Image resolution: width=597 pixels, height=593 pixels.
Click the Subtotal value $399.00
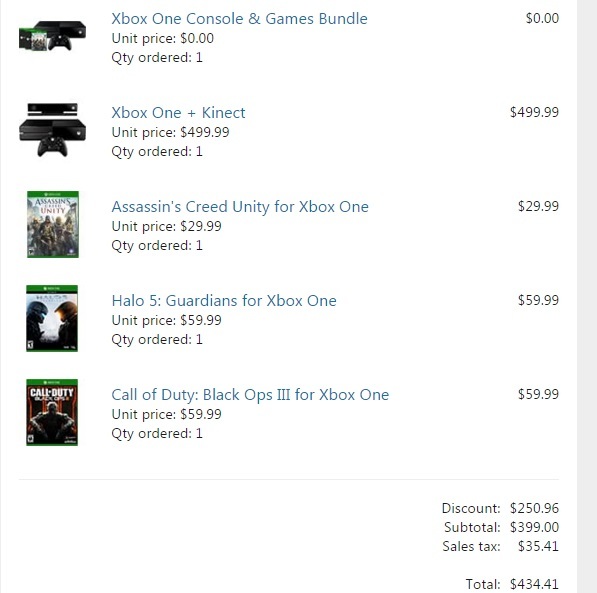coord(534,527)
